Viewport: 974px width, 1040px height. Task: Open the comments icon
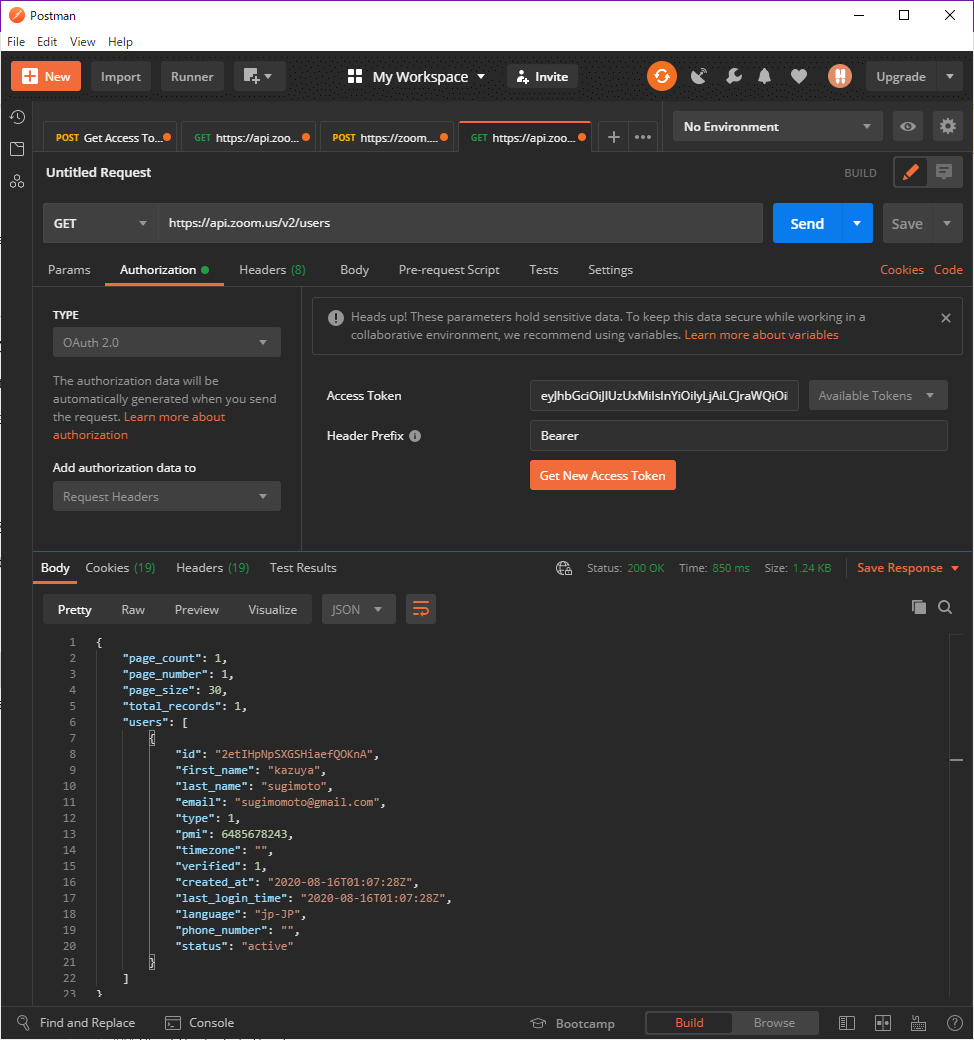coord(943,172)
